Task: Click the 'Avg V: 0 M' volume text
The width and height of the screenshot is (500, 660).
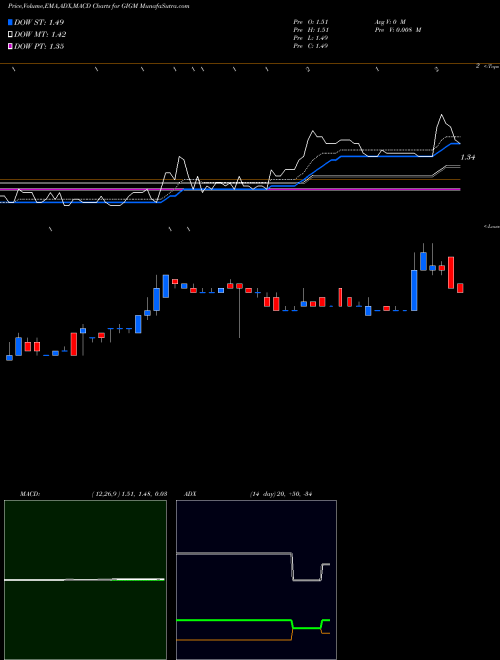Action: pyautogui.click(x=389, y=22)
